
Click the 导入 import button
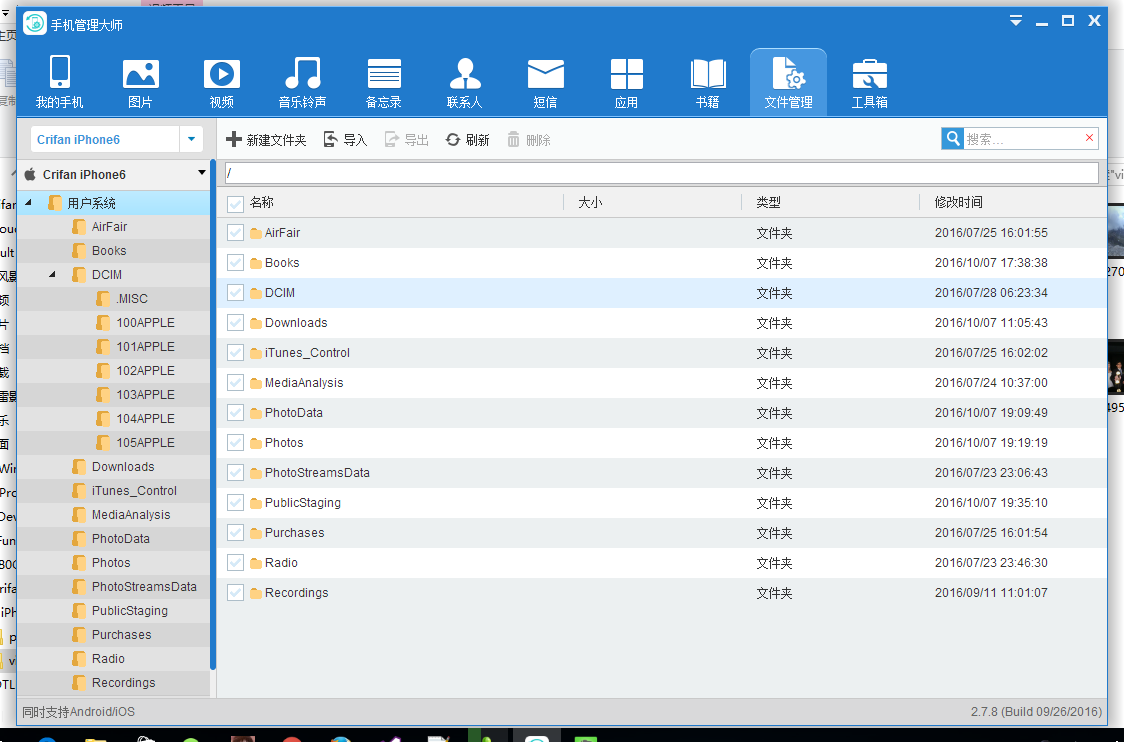click(345, 140)
